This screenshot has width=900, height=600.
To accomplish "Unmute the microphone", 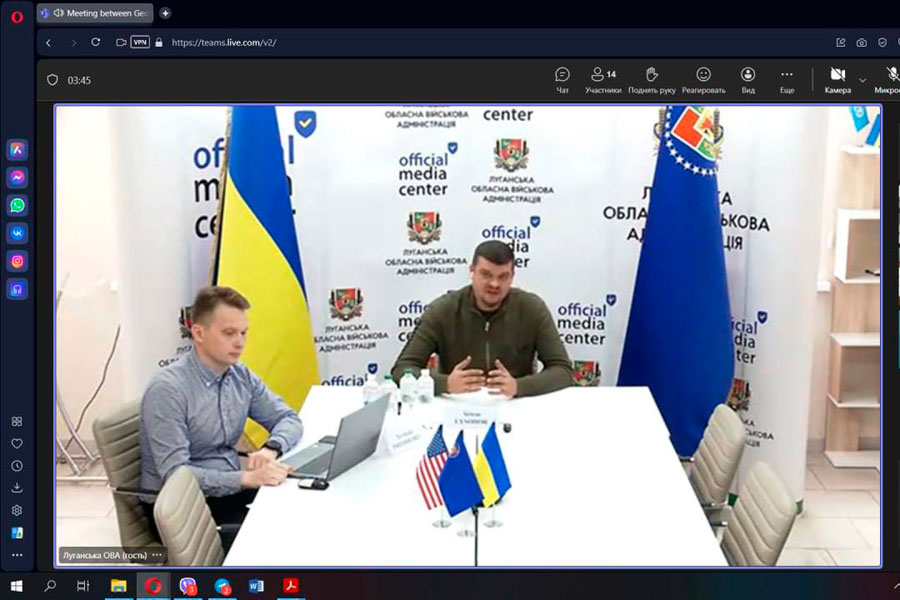I will click(889, 80).
